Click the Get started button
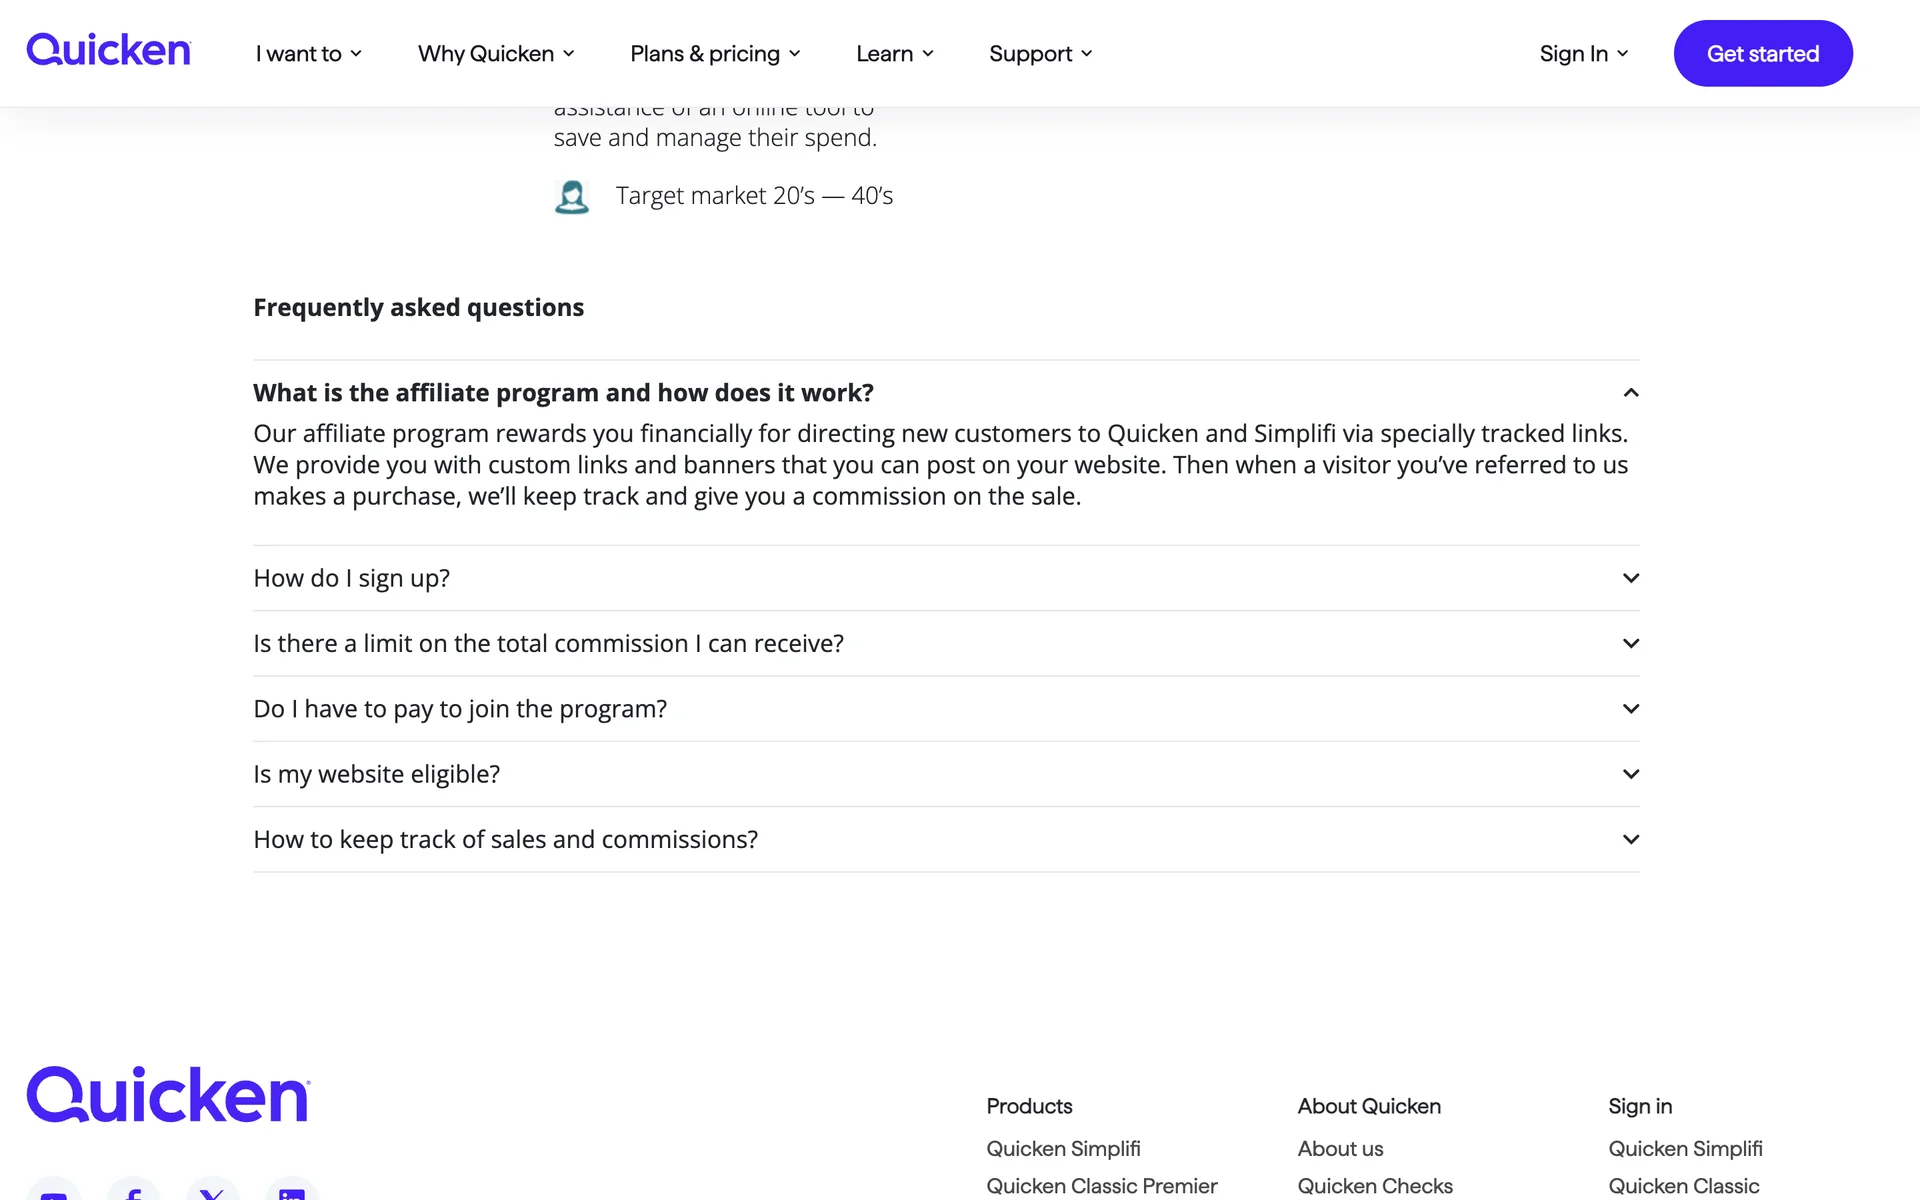The image size is (1920, 1200). click(x=1762, y=54)
